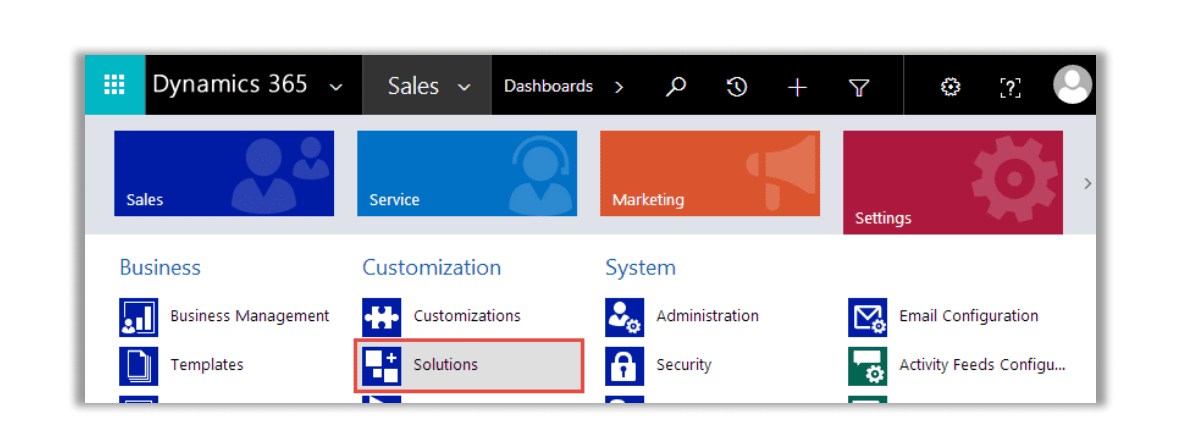
Task: Expand the Dashboards breadcrumb chevron
Action: pos(619,87)
